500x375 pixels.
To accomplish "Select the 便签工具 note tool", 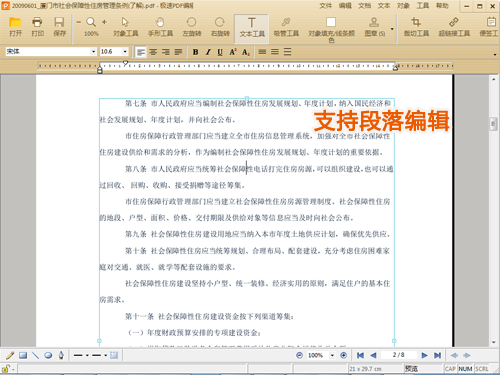I will (489, 26).
